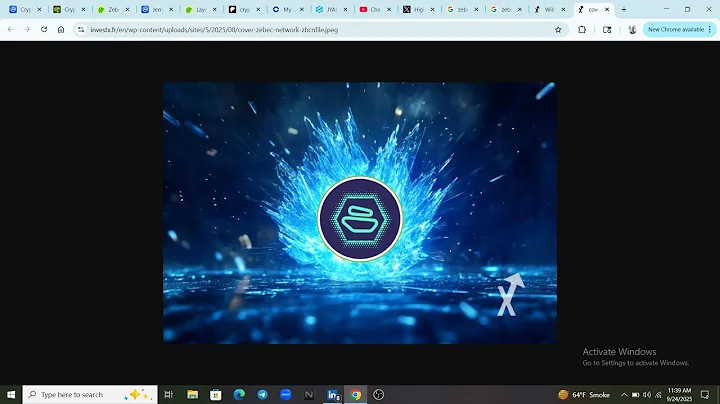Open the Extensions puzzle icon

[x=582, y=29]
